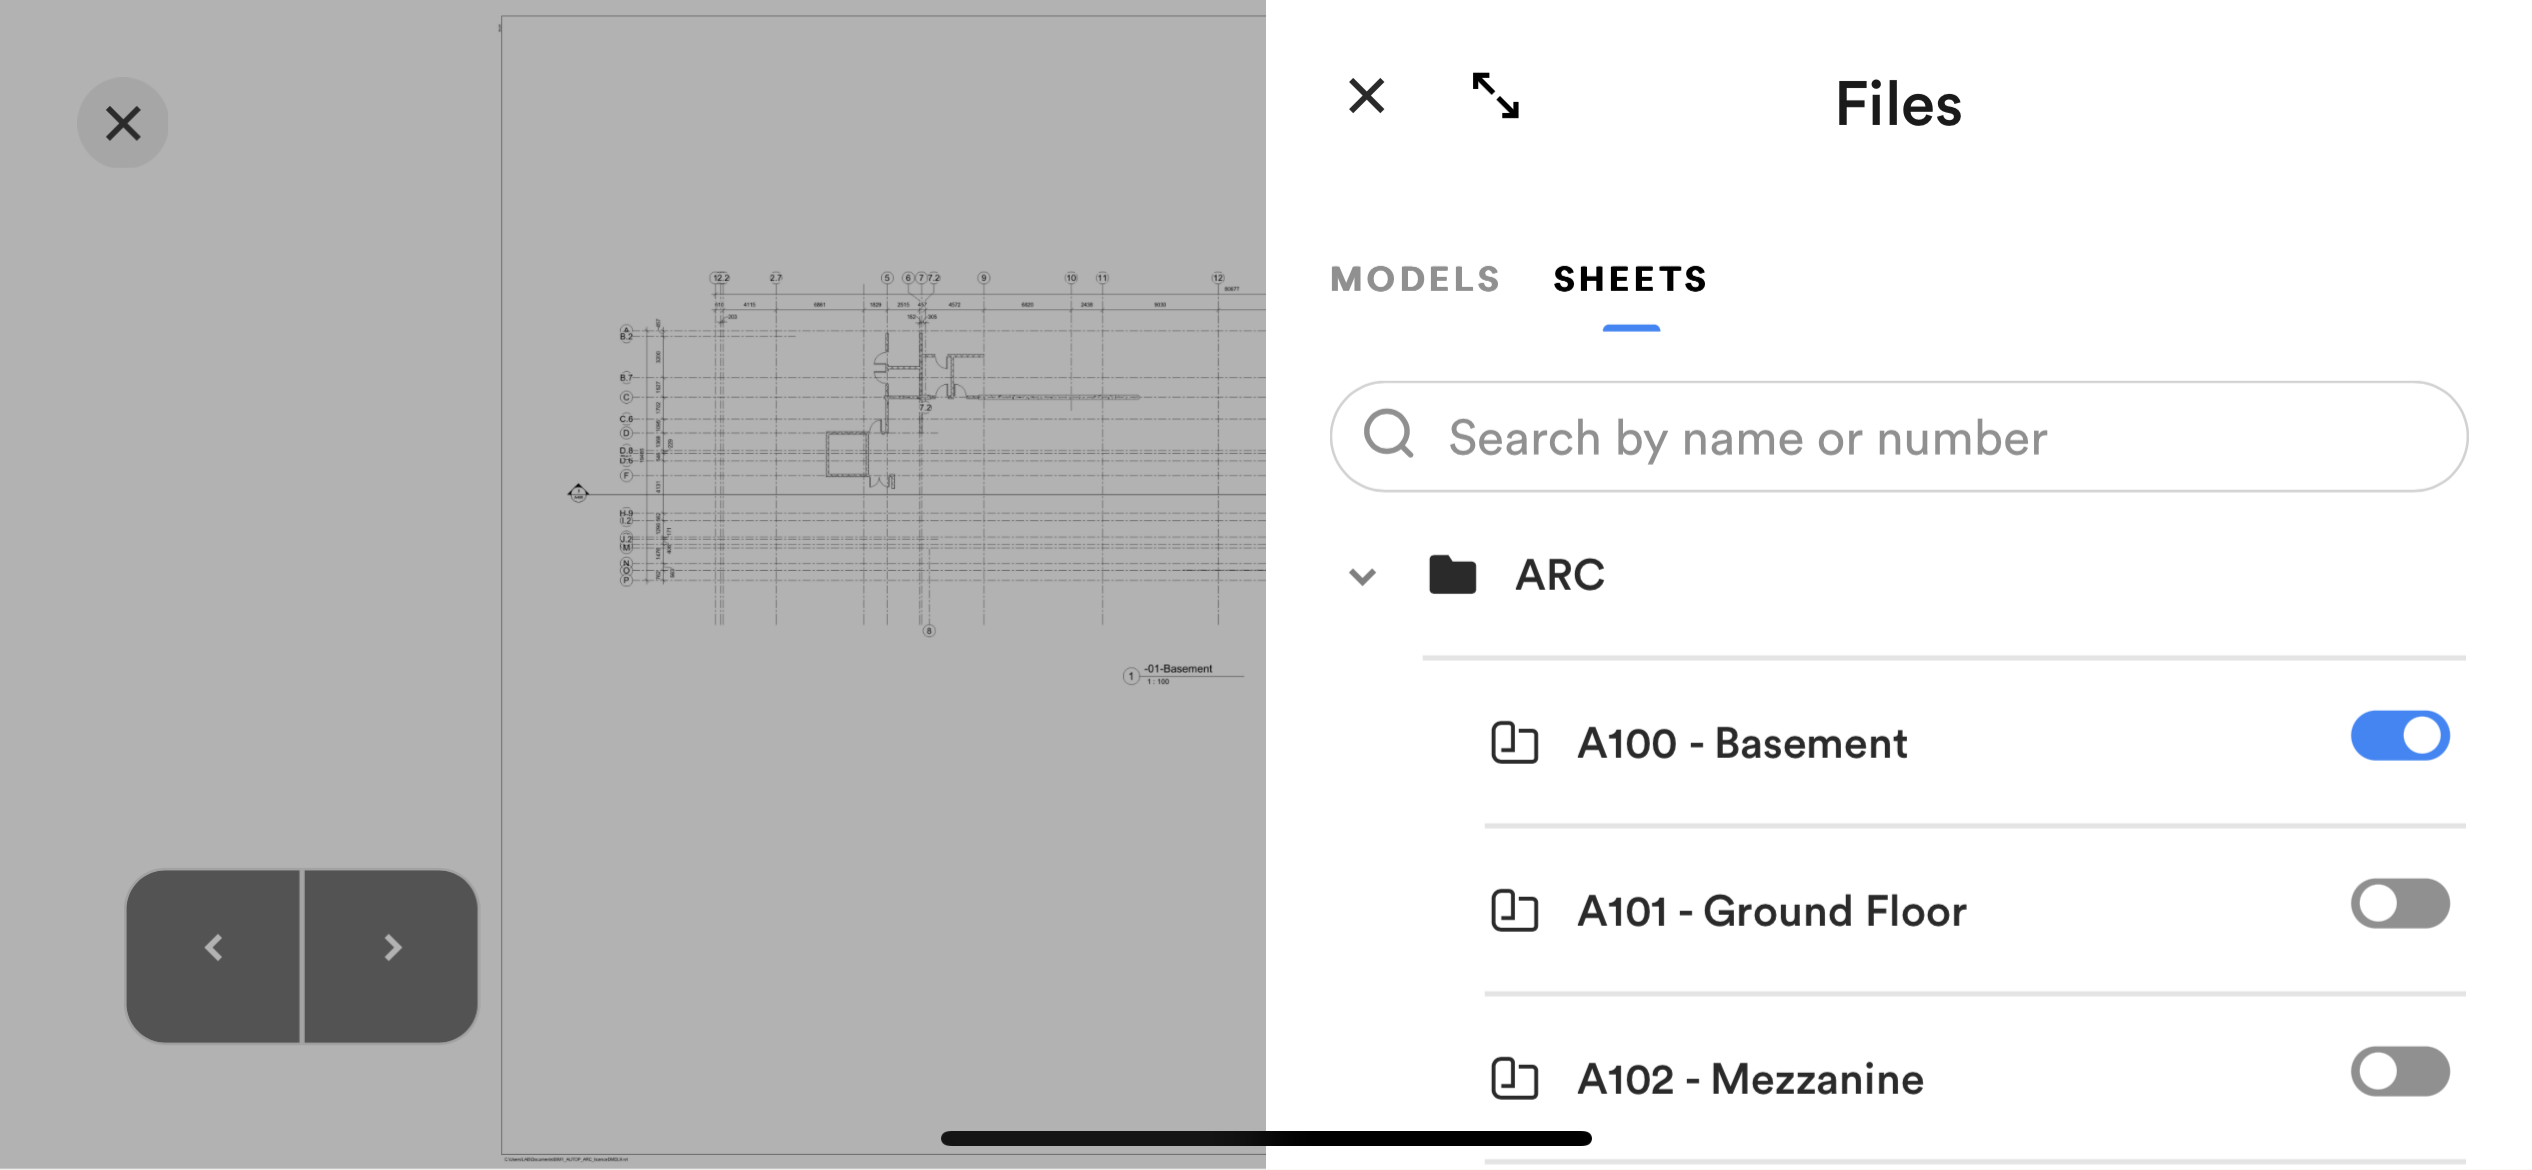Click the ARC folder icon
Image resolution: width=2532 pixels, height=1170 pixels.
tap(1452, 575)
